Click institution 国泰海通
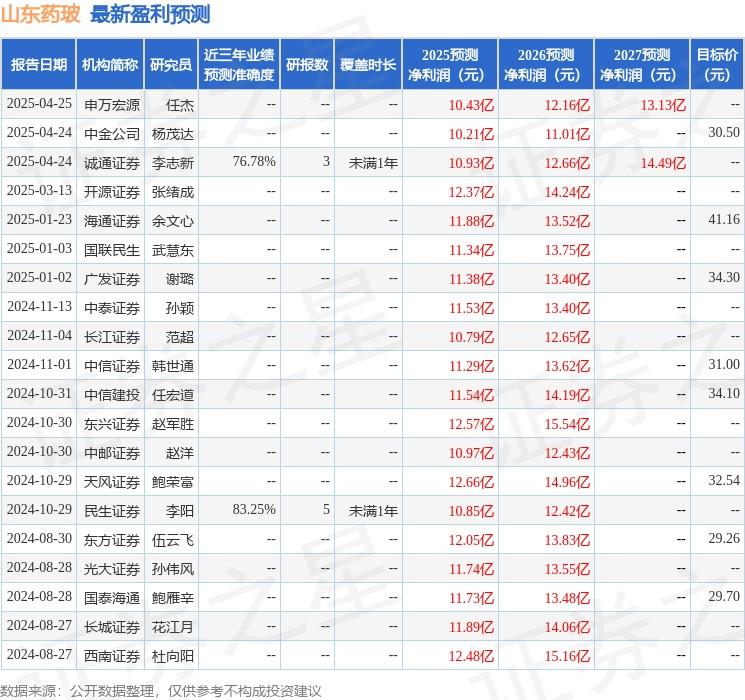Viewport: 745px width, 700px height. pyautogui.click(x=112, y=597)
